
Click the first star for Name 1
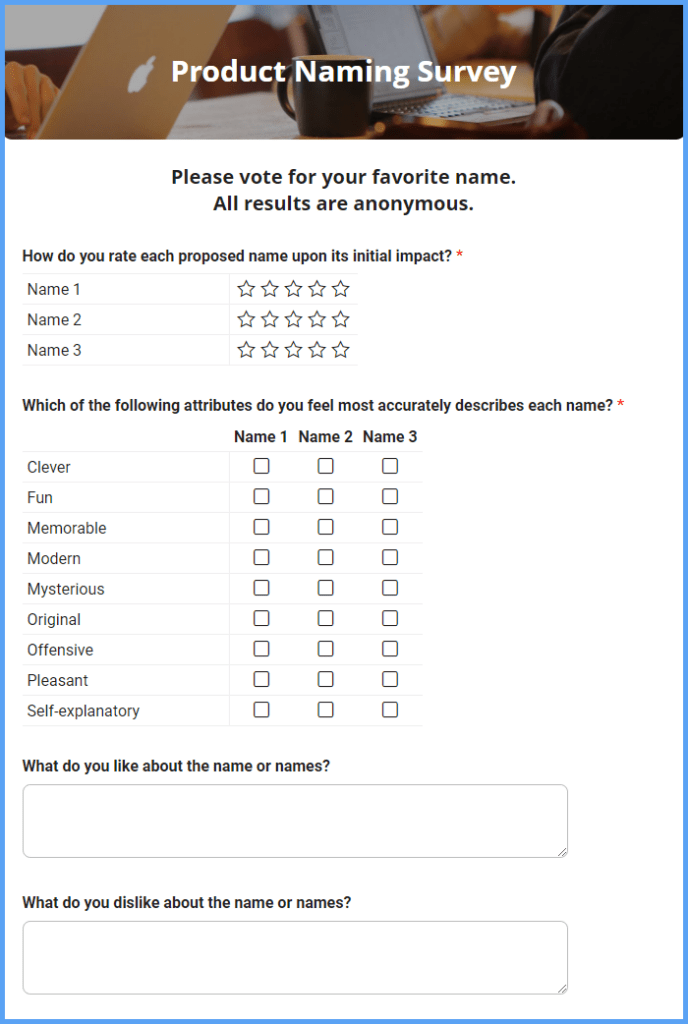pos(246,288)
